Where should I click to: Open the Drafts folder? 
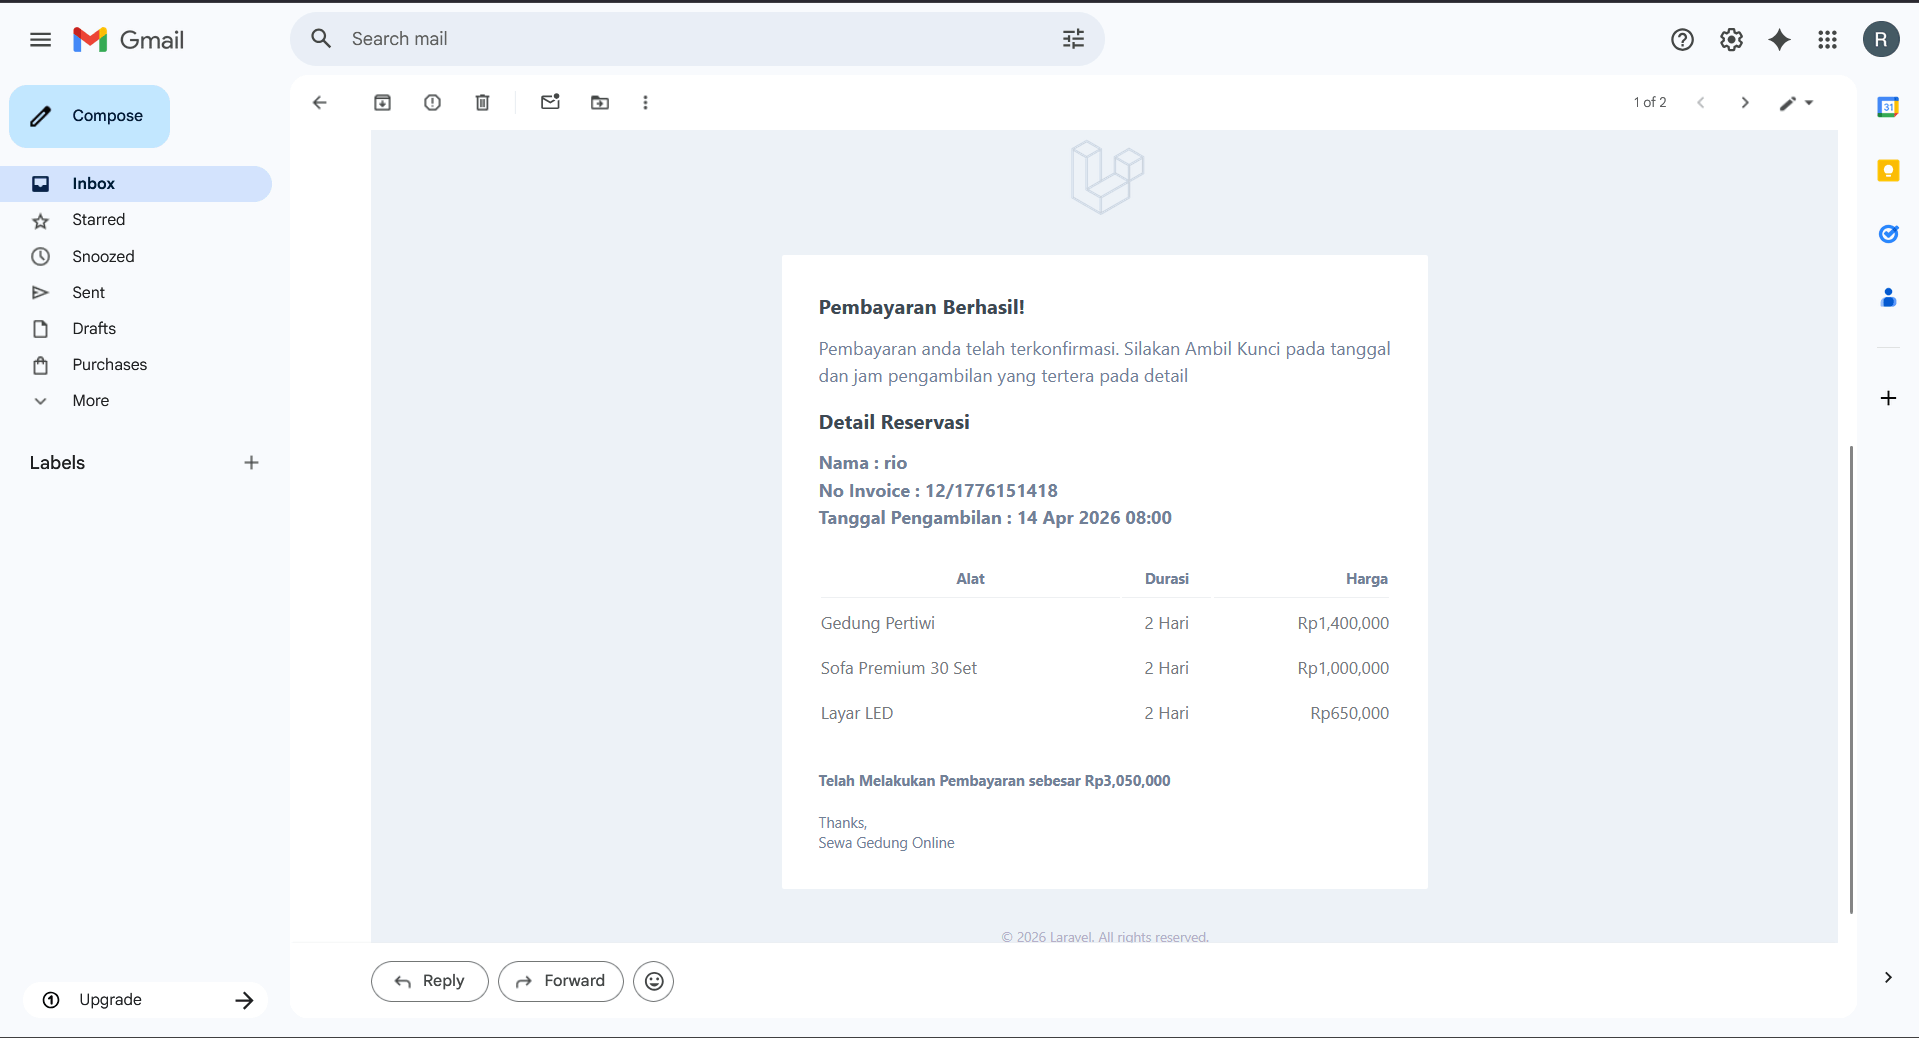point(136,329)
